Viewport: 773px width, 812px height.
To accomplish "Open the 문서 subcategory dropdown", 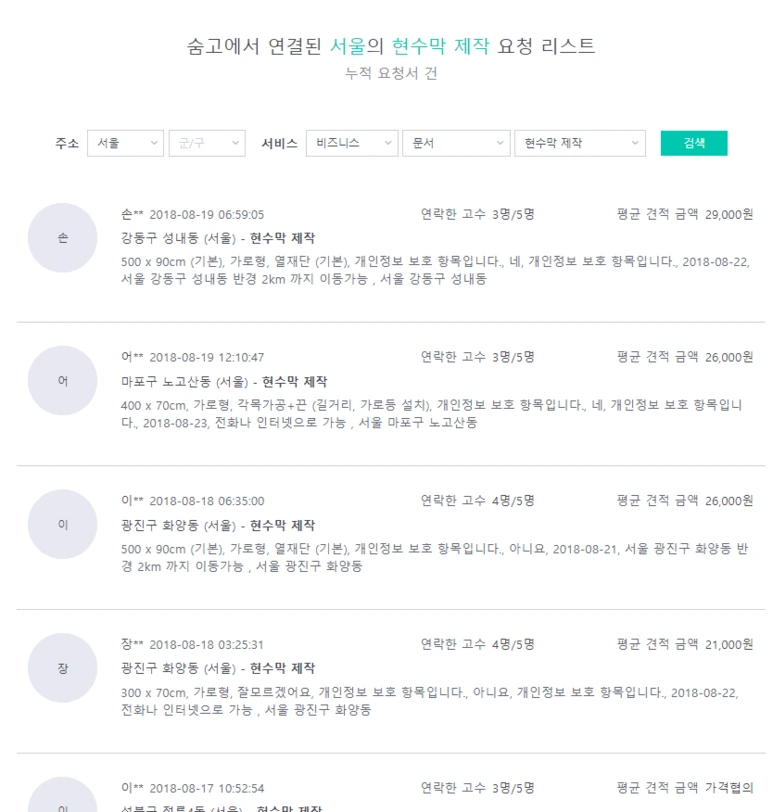I will click(455, 144).
